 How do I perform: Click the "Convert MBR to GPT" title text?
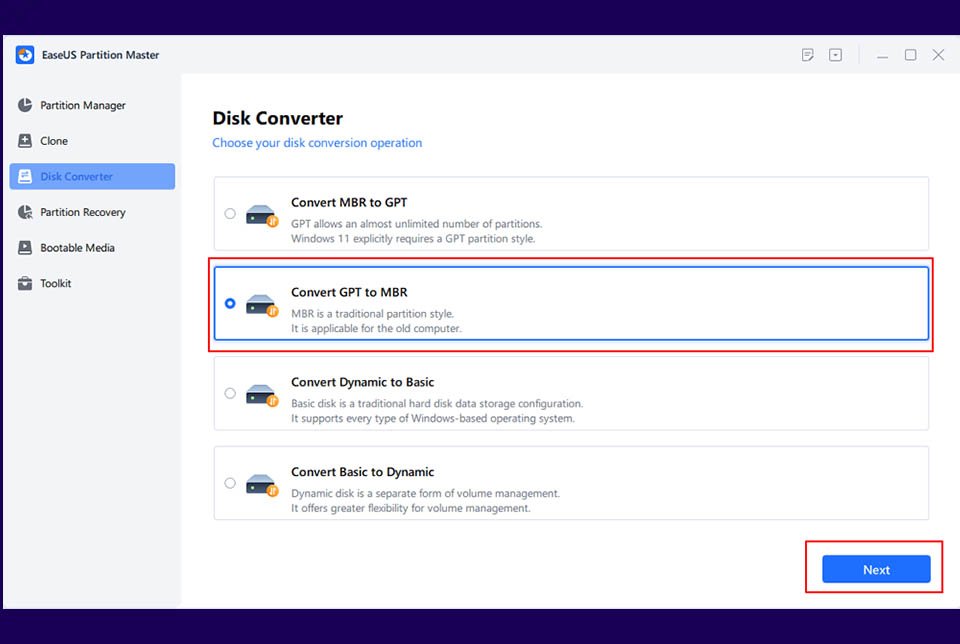coord(349,203)
